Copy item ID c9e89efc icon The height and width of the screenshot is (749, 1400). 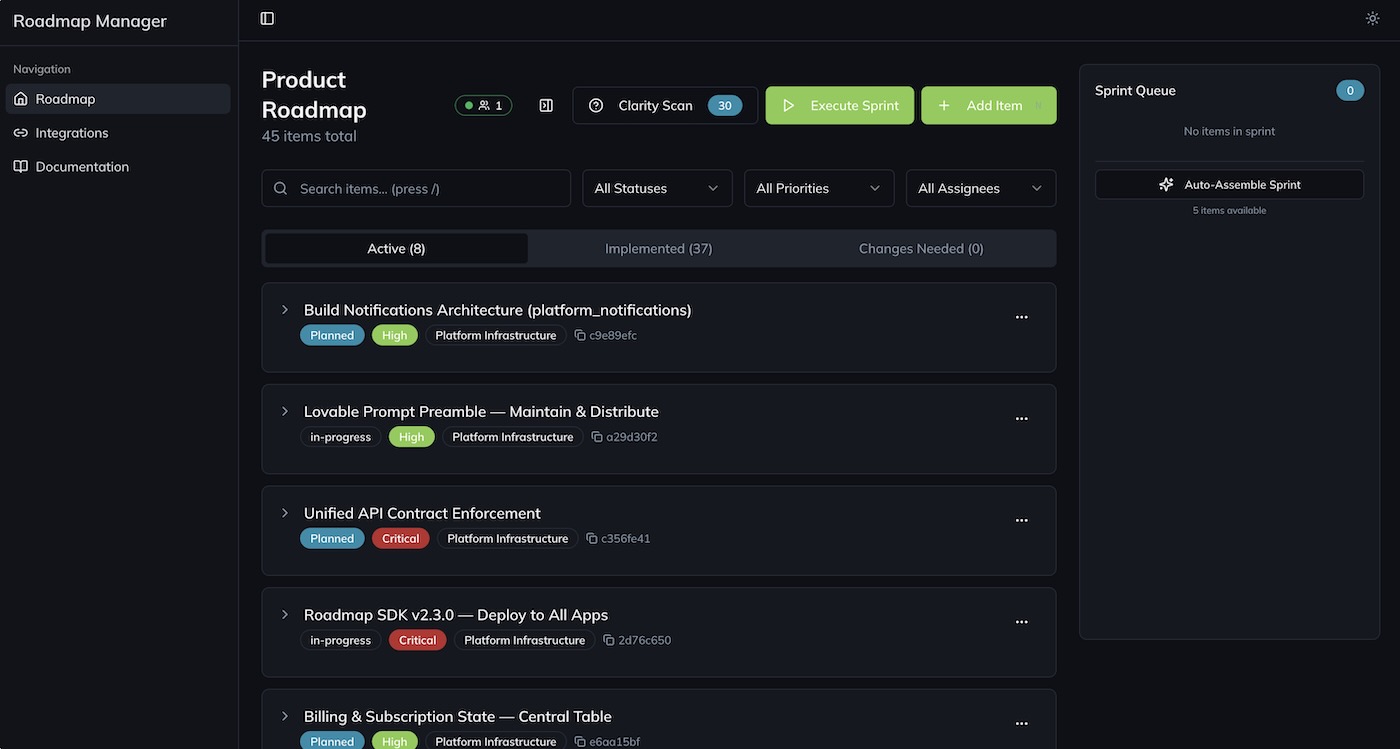click(x=580, y=335)
